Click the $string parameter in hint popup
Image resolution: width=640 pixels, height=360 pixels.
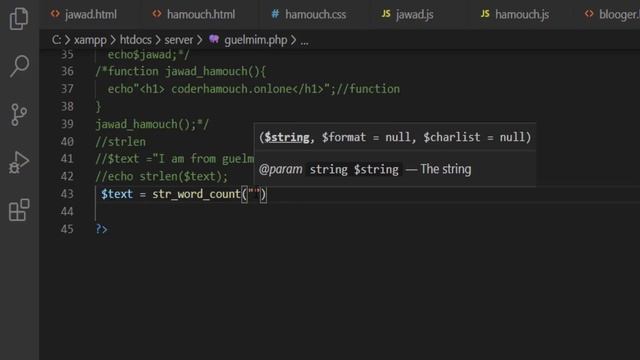[287, 137]
